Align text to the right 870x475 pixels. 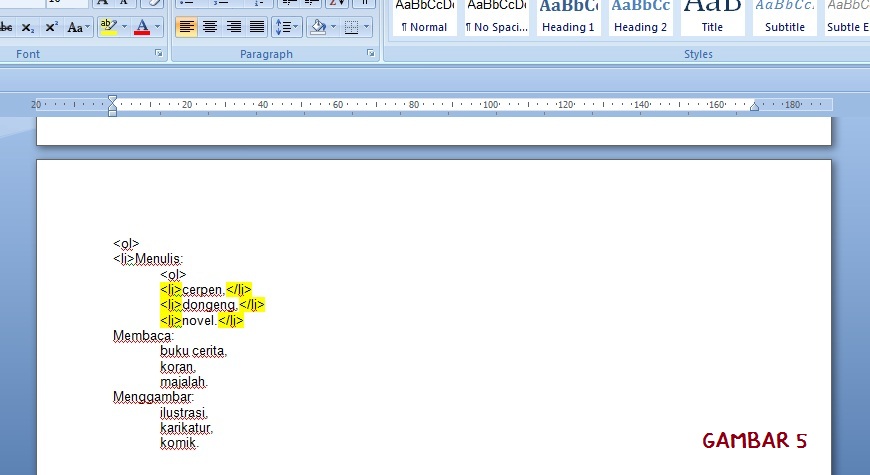[234, 27]
